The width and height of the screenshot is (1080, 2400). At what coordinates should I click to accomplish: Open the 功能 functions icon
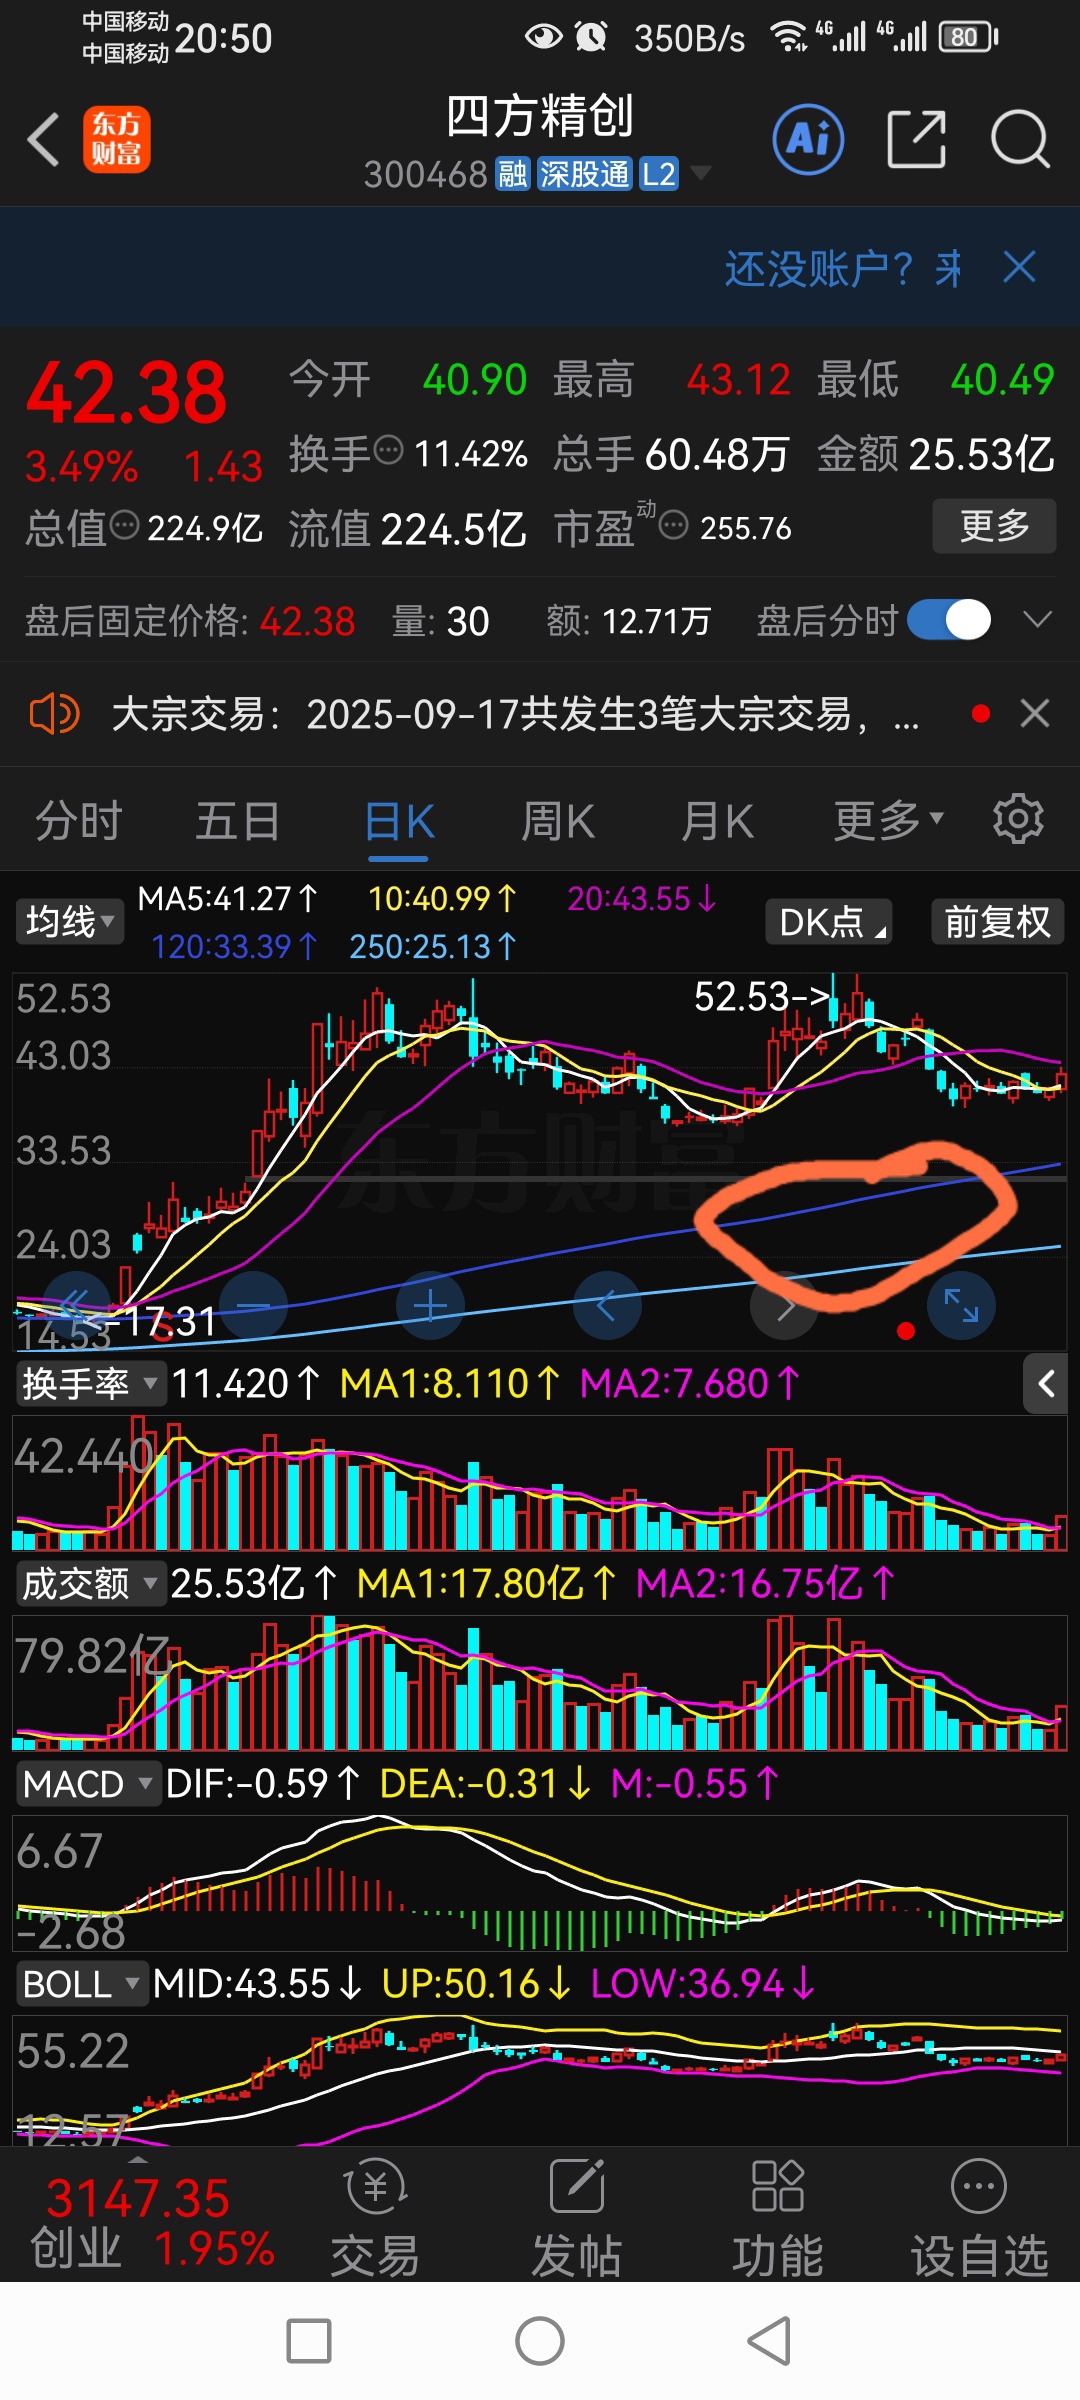tap(777, 2218)
